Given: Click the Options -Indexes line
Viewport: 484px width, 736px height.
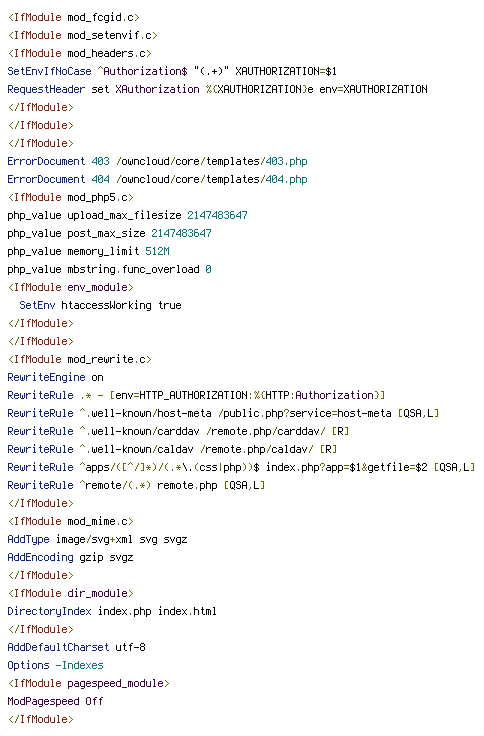Looking at the screenshot, I should point(55,665).
